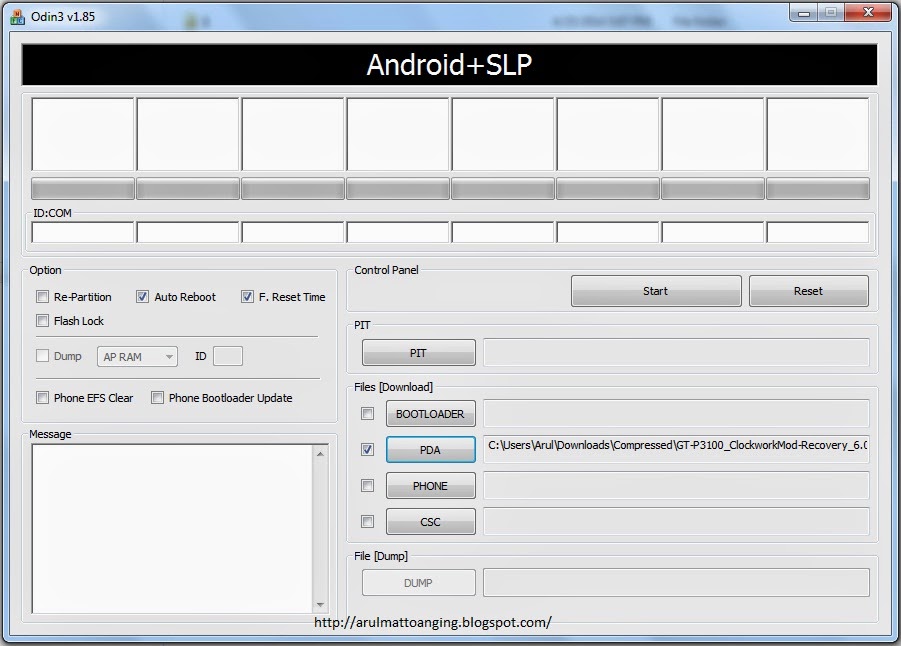
Task: Open the PIT file browser button
Action: [x=418, y=352]
